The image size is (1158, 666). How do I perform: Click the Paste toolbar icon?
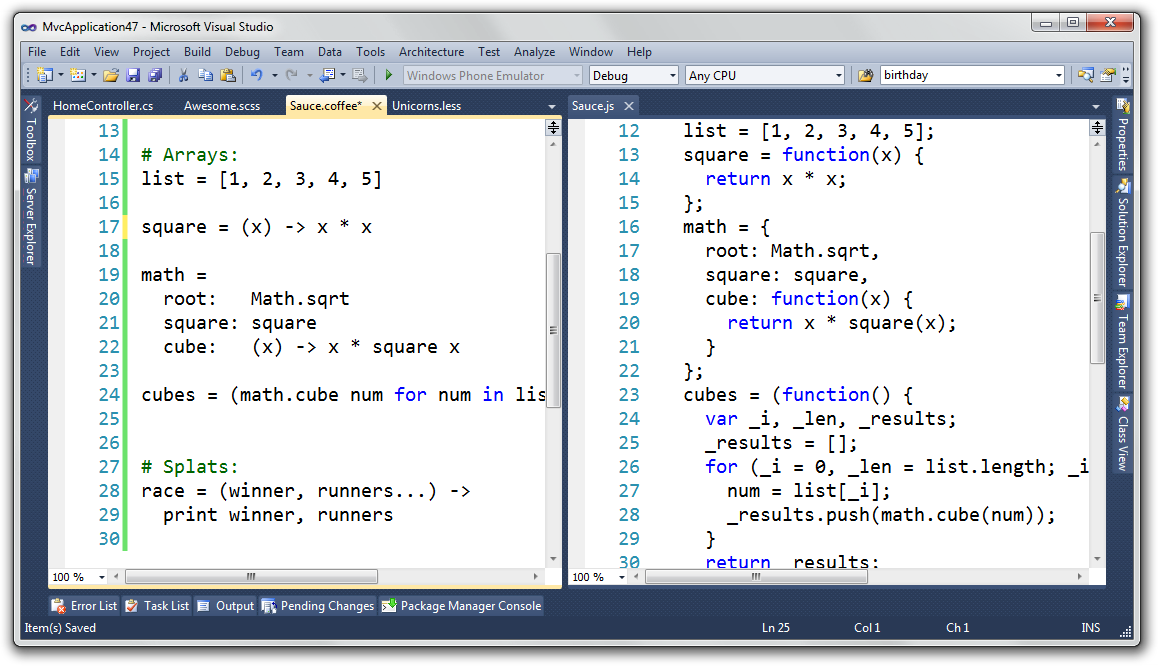coord(228,75)
